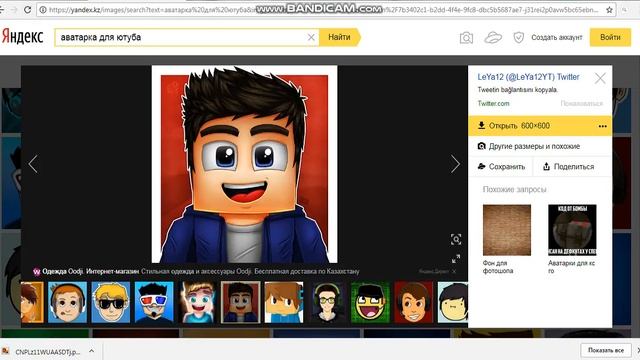Click the shield protection icon

(x=518, y=38)
